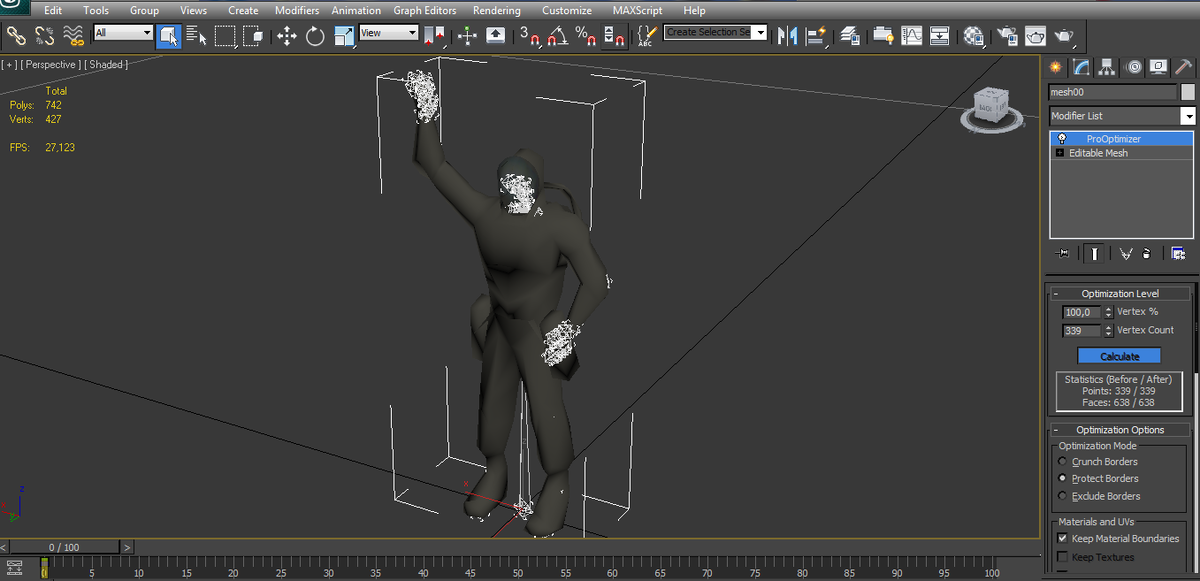Activate the Select Object tool
The width and height of the screenshot is (1200, 581).
click(x=168, y=36)
